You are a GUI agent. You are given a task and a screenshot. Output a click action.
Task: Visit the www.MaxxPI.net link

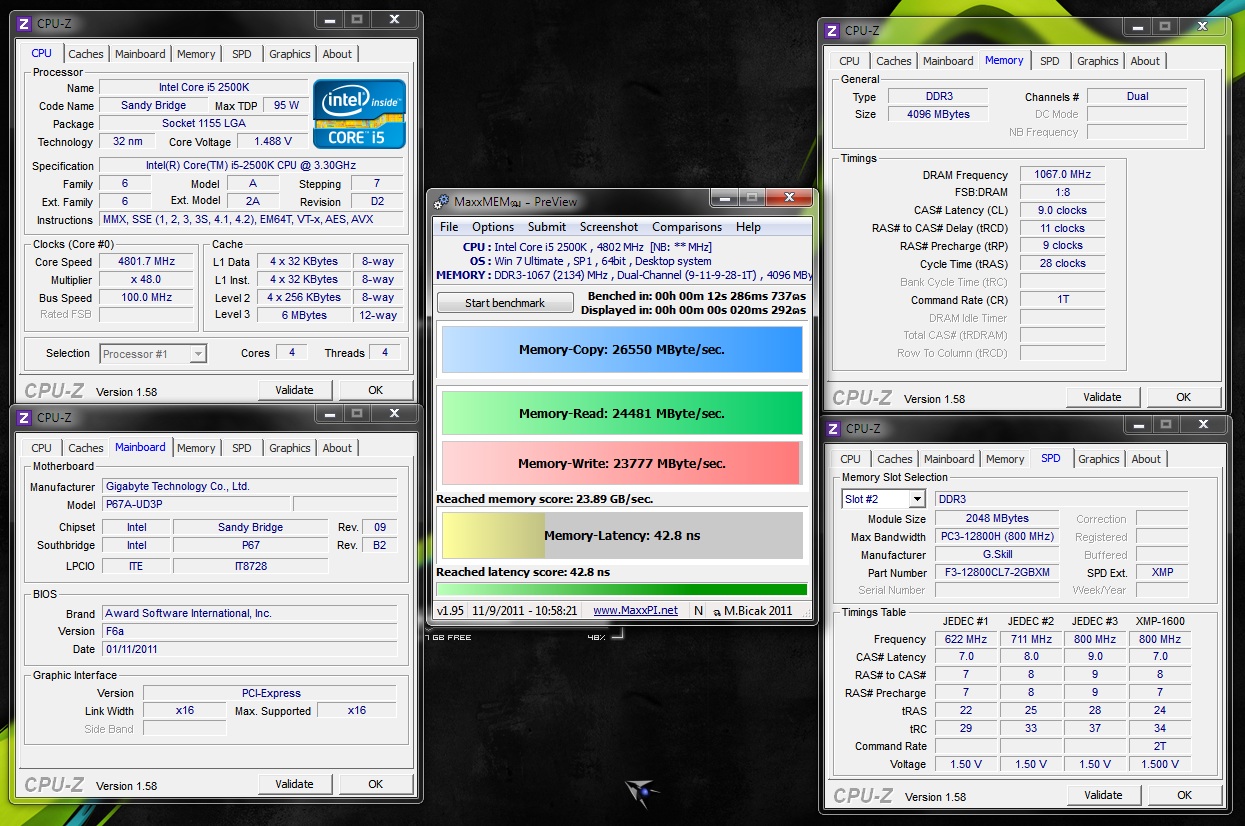[635, 610]
